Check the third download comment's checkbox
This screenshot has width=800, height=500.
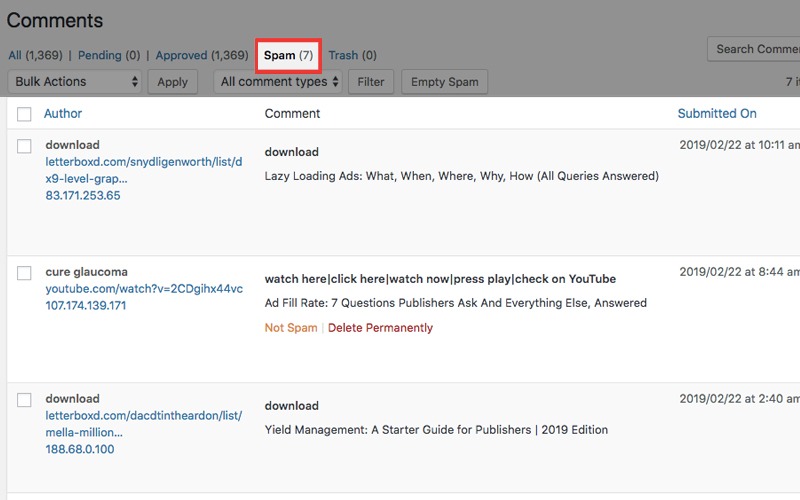[25, 400]
